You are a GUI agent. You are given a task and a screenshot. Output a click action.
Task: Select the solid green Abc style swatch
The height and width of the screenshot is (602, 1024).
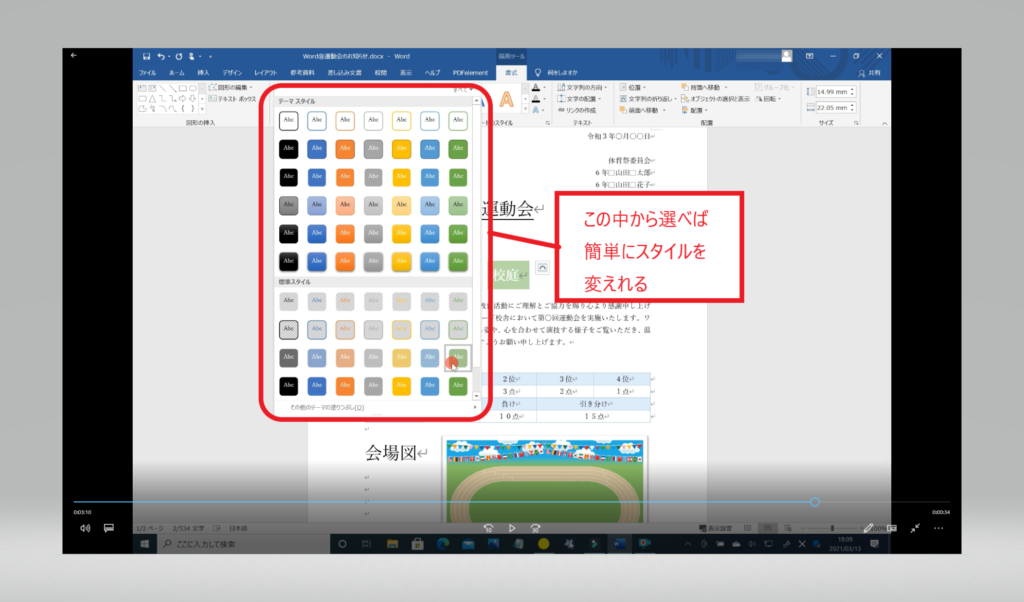tap(458, 149)
